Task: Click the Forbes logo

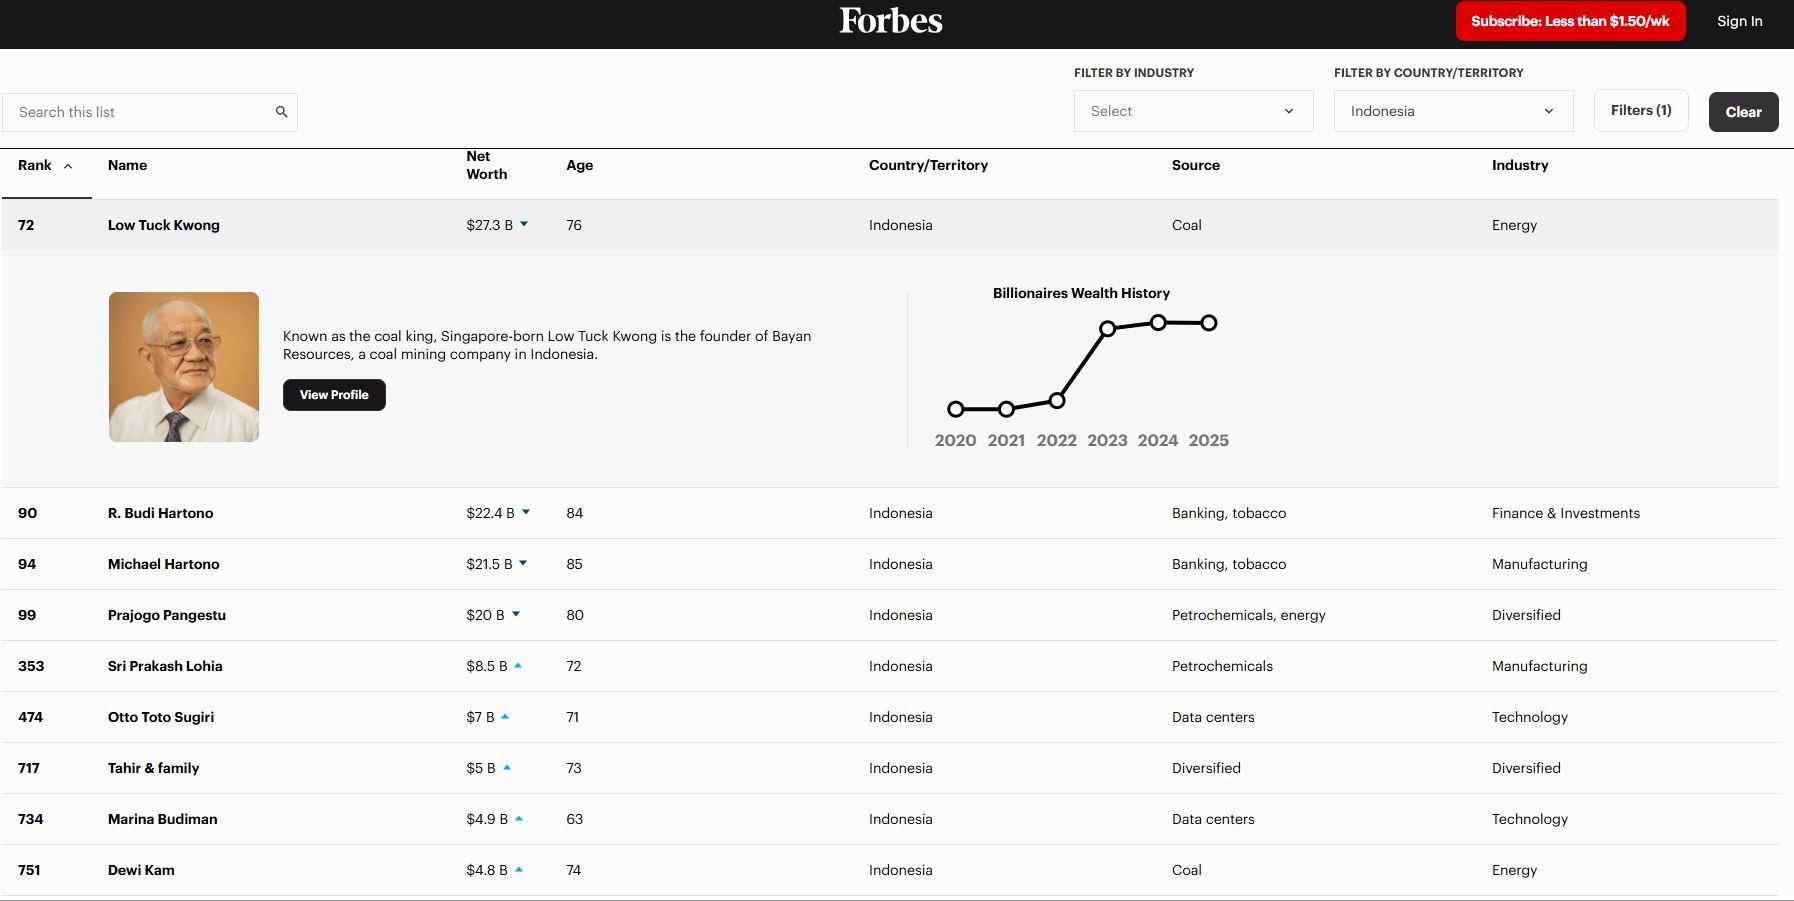Action: pos(890,21)
